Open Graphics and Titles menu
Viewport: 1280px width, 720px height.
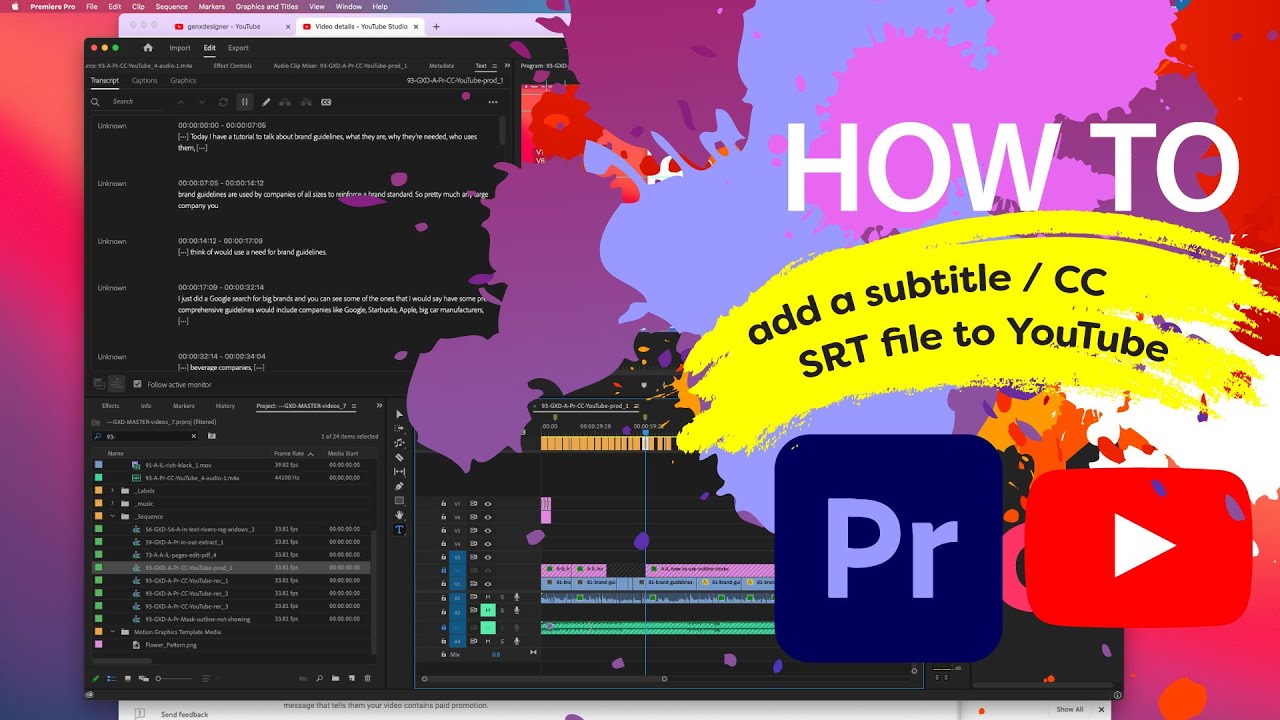pos(267,6)
